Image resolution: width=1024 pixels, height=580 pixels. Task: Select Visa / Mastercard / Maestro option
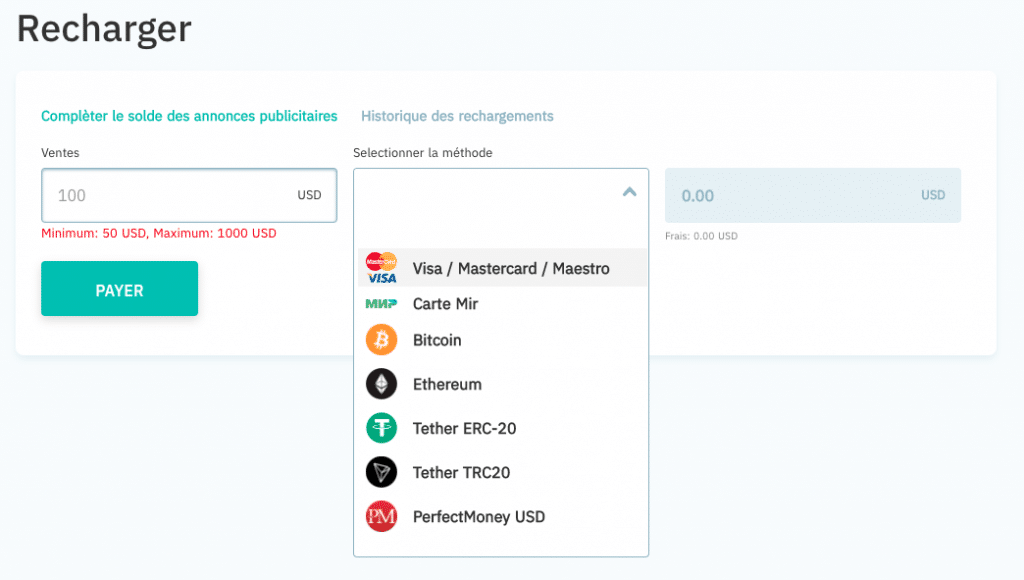502,268
